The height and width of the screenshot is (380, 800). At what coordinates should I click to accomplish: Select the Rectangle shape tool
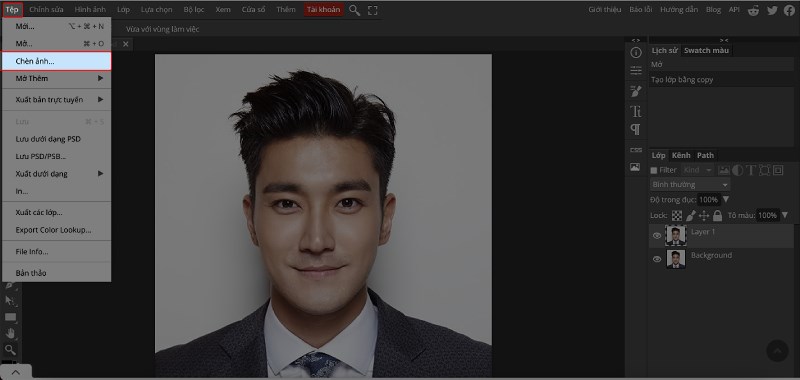[x=10, y=317]
